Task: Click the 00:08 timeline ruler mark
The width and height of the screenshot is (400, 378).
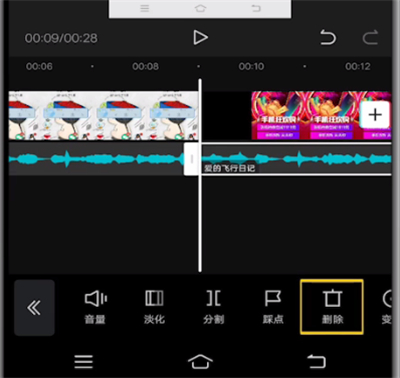Action: [x=145, y=66]
